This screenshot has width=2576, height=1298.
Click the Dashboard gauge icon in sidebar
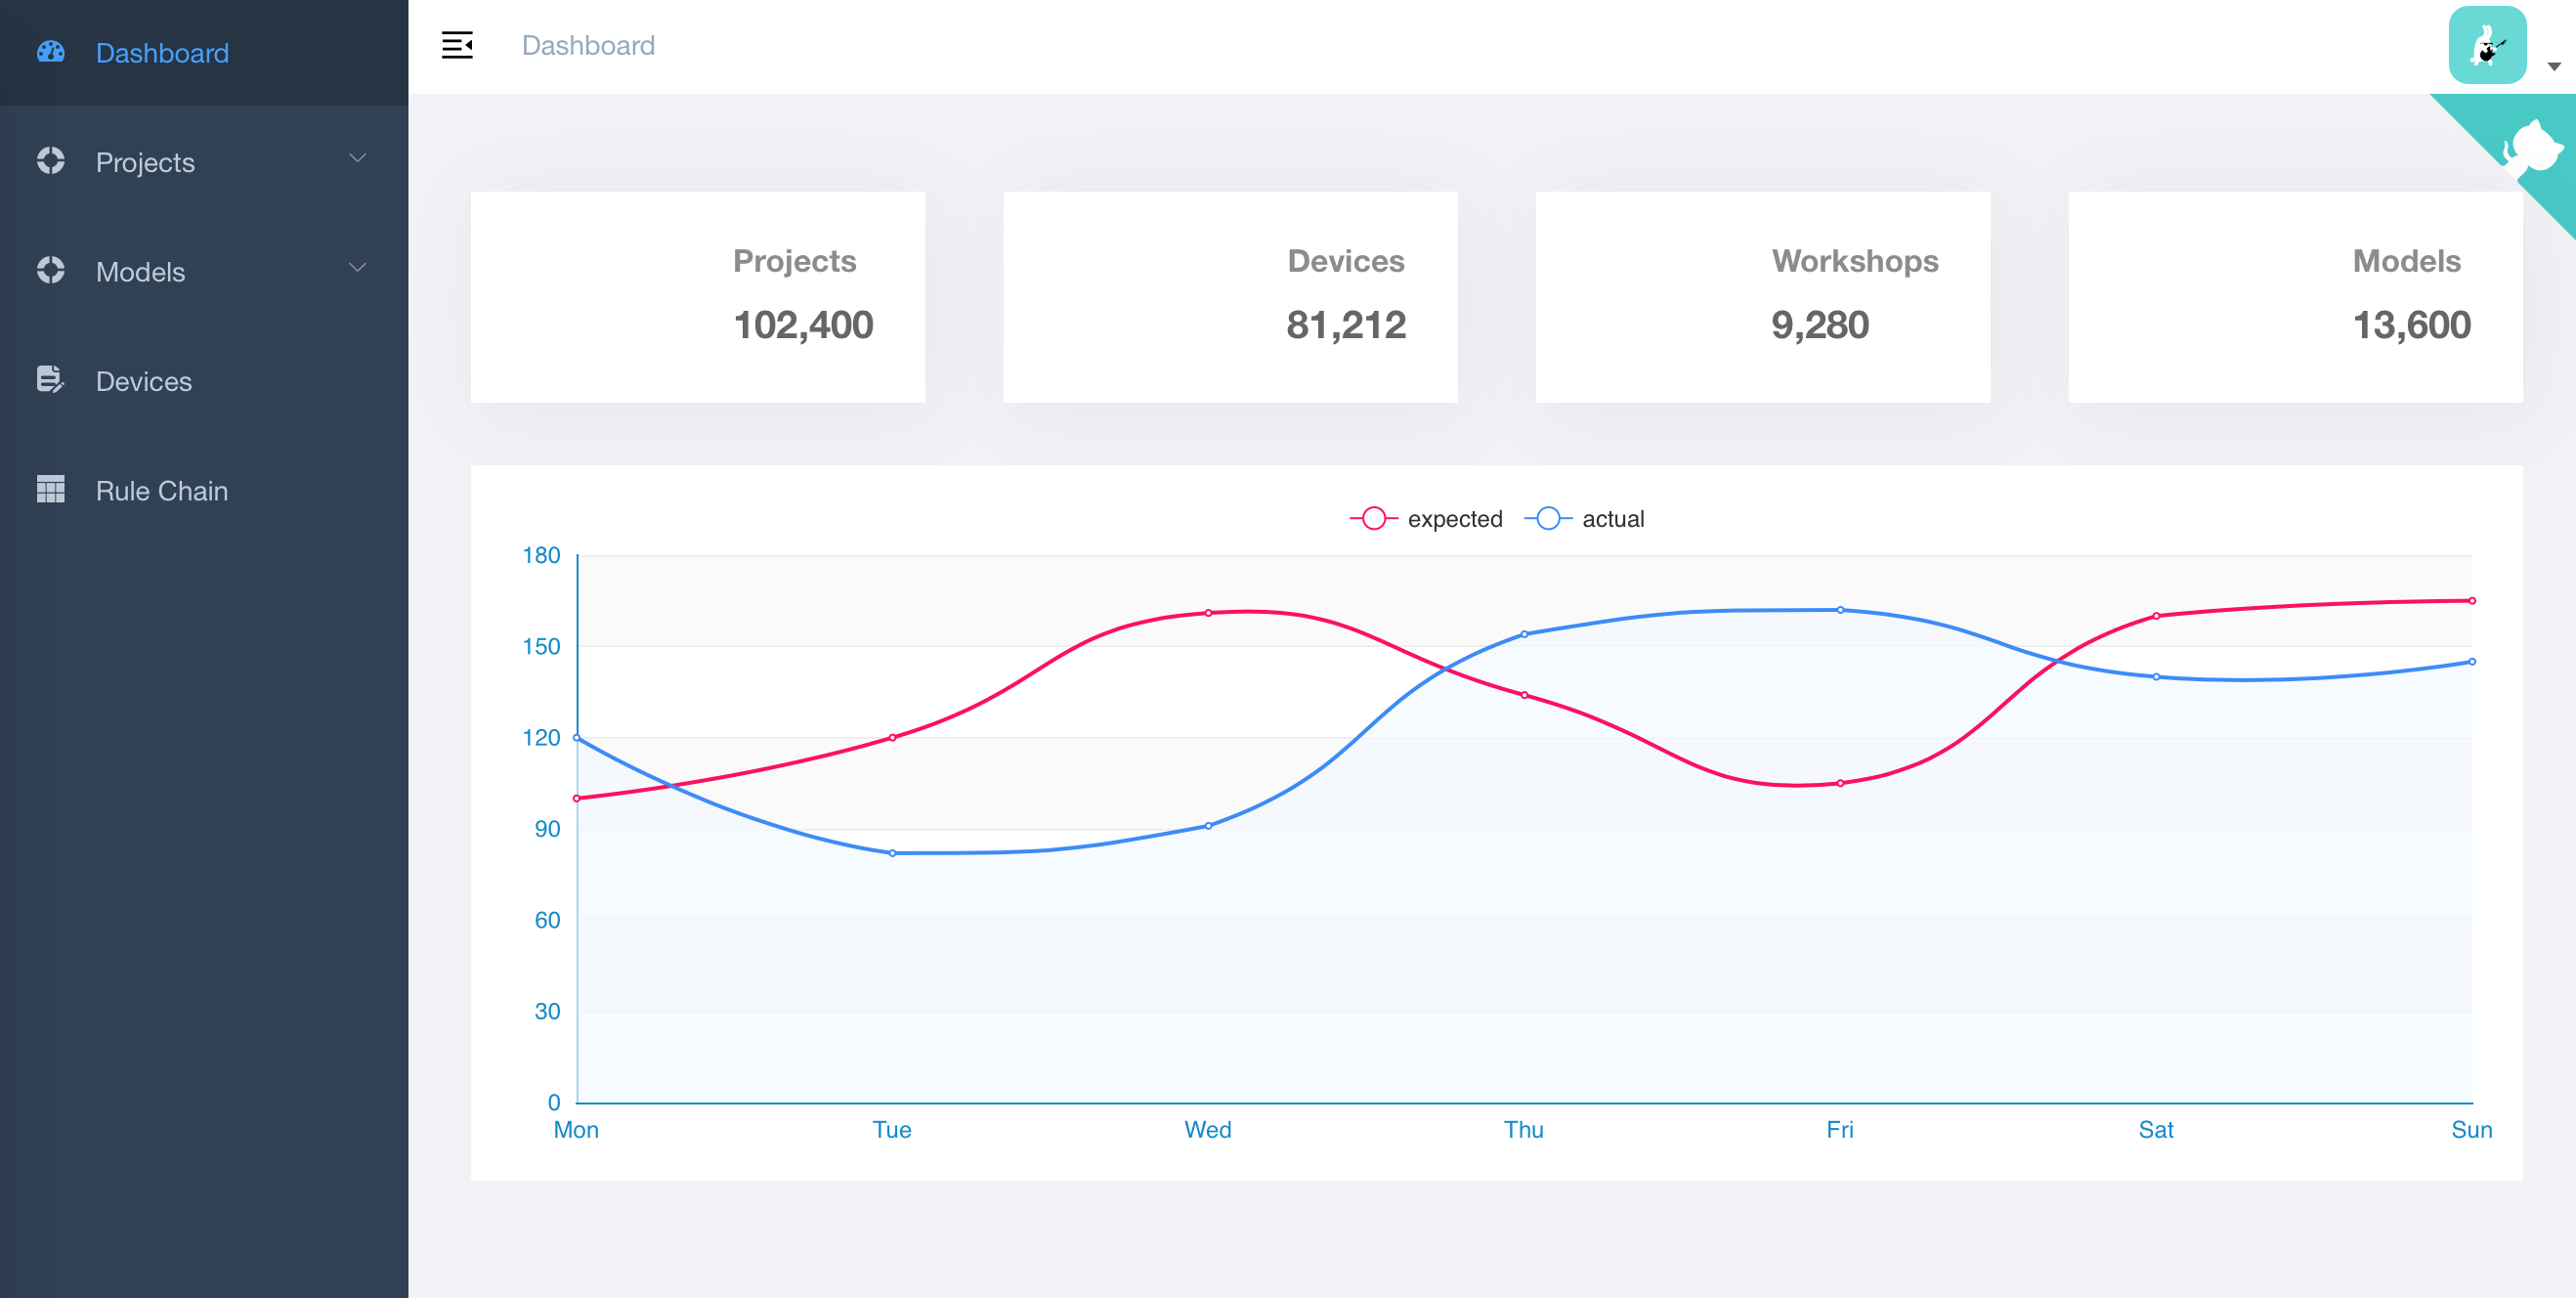coord(50,52)
